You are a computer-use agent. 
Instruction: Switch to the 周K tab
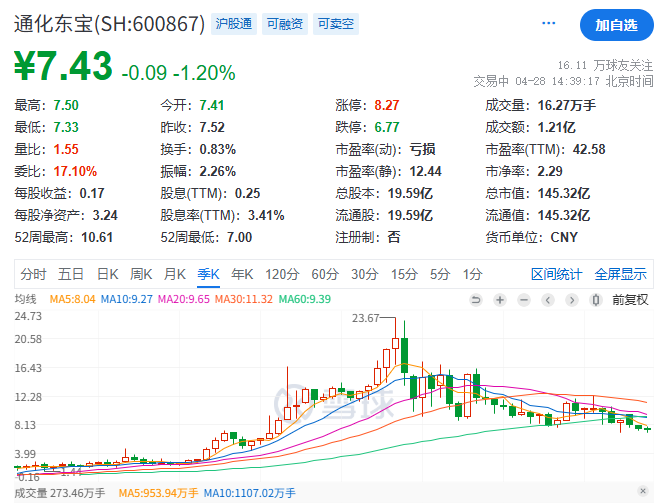pyautogui.click(x=141, y=274)
